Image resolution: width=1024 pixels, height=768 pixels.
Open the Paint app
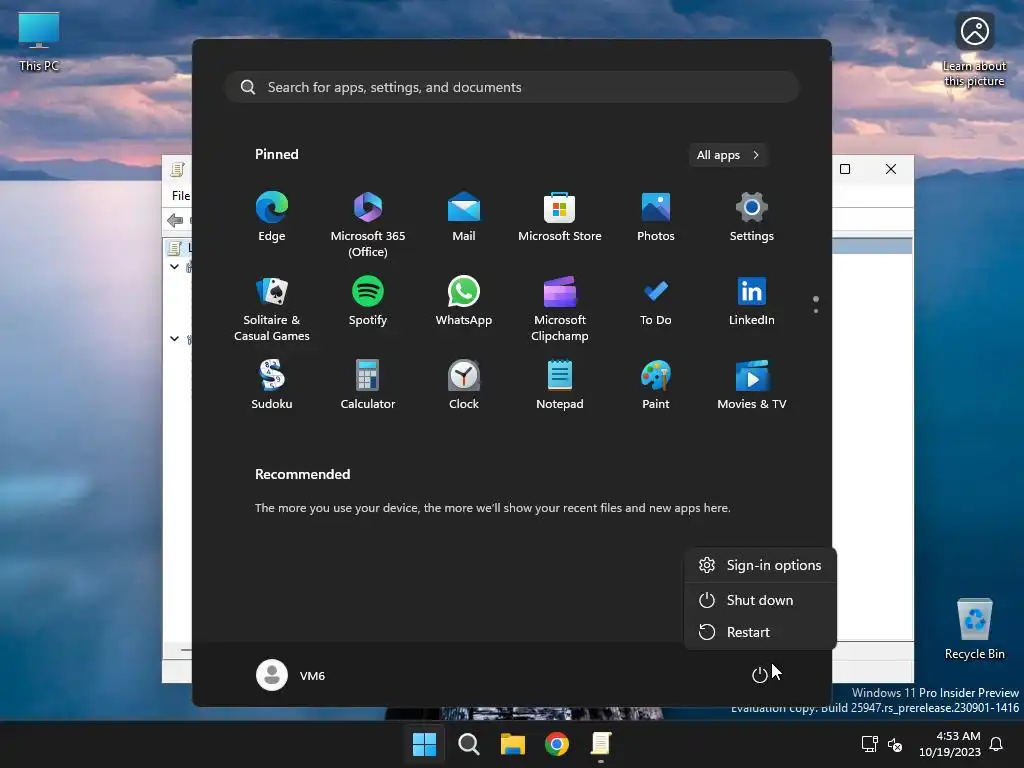(x=656, y=385)
